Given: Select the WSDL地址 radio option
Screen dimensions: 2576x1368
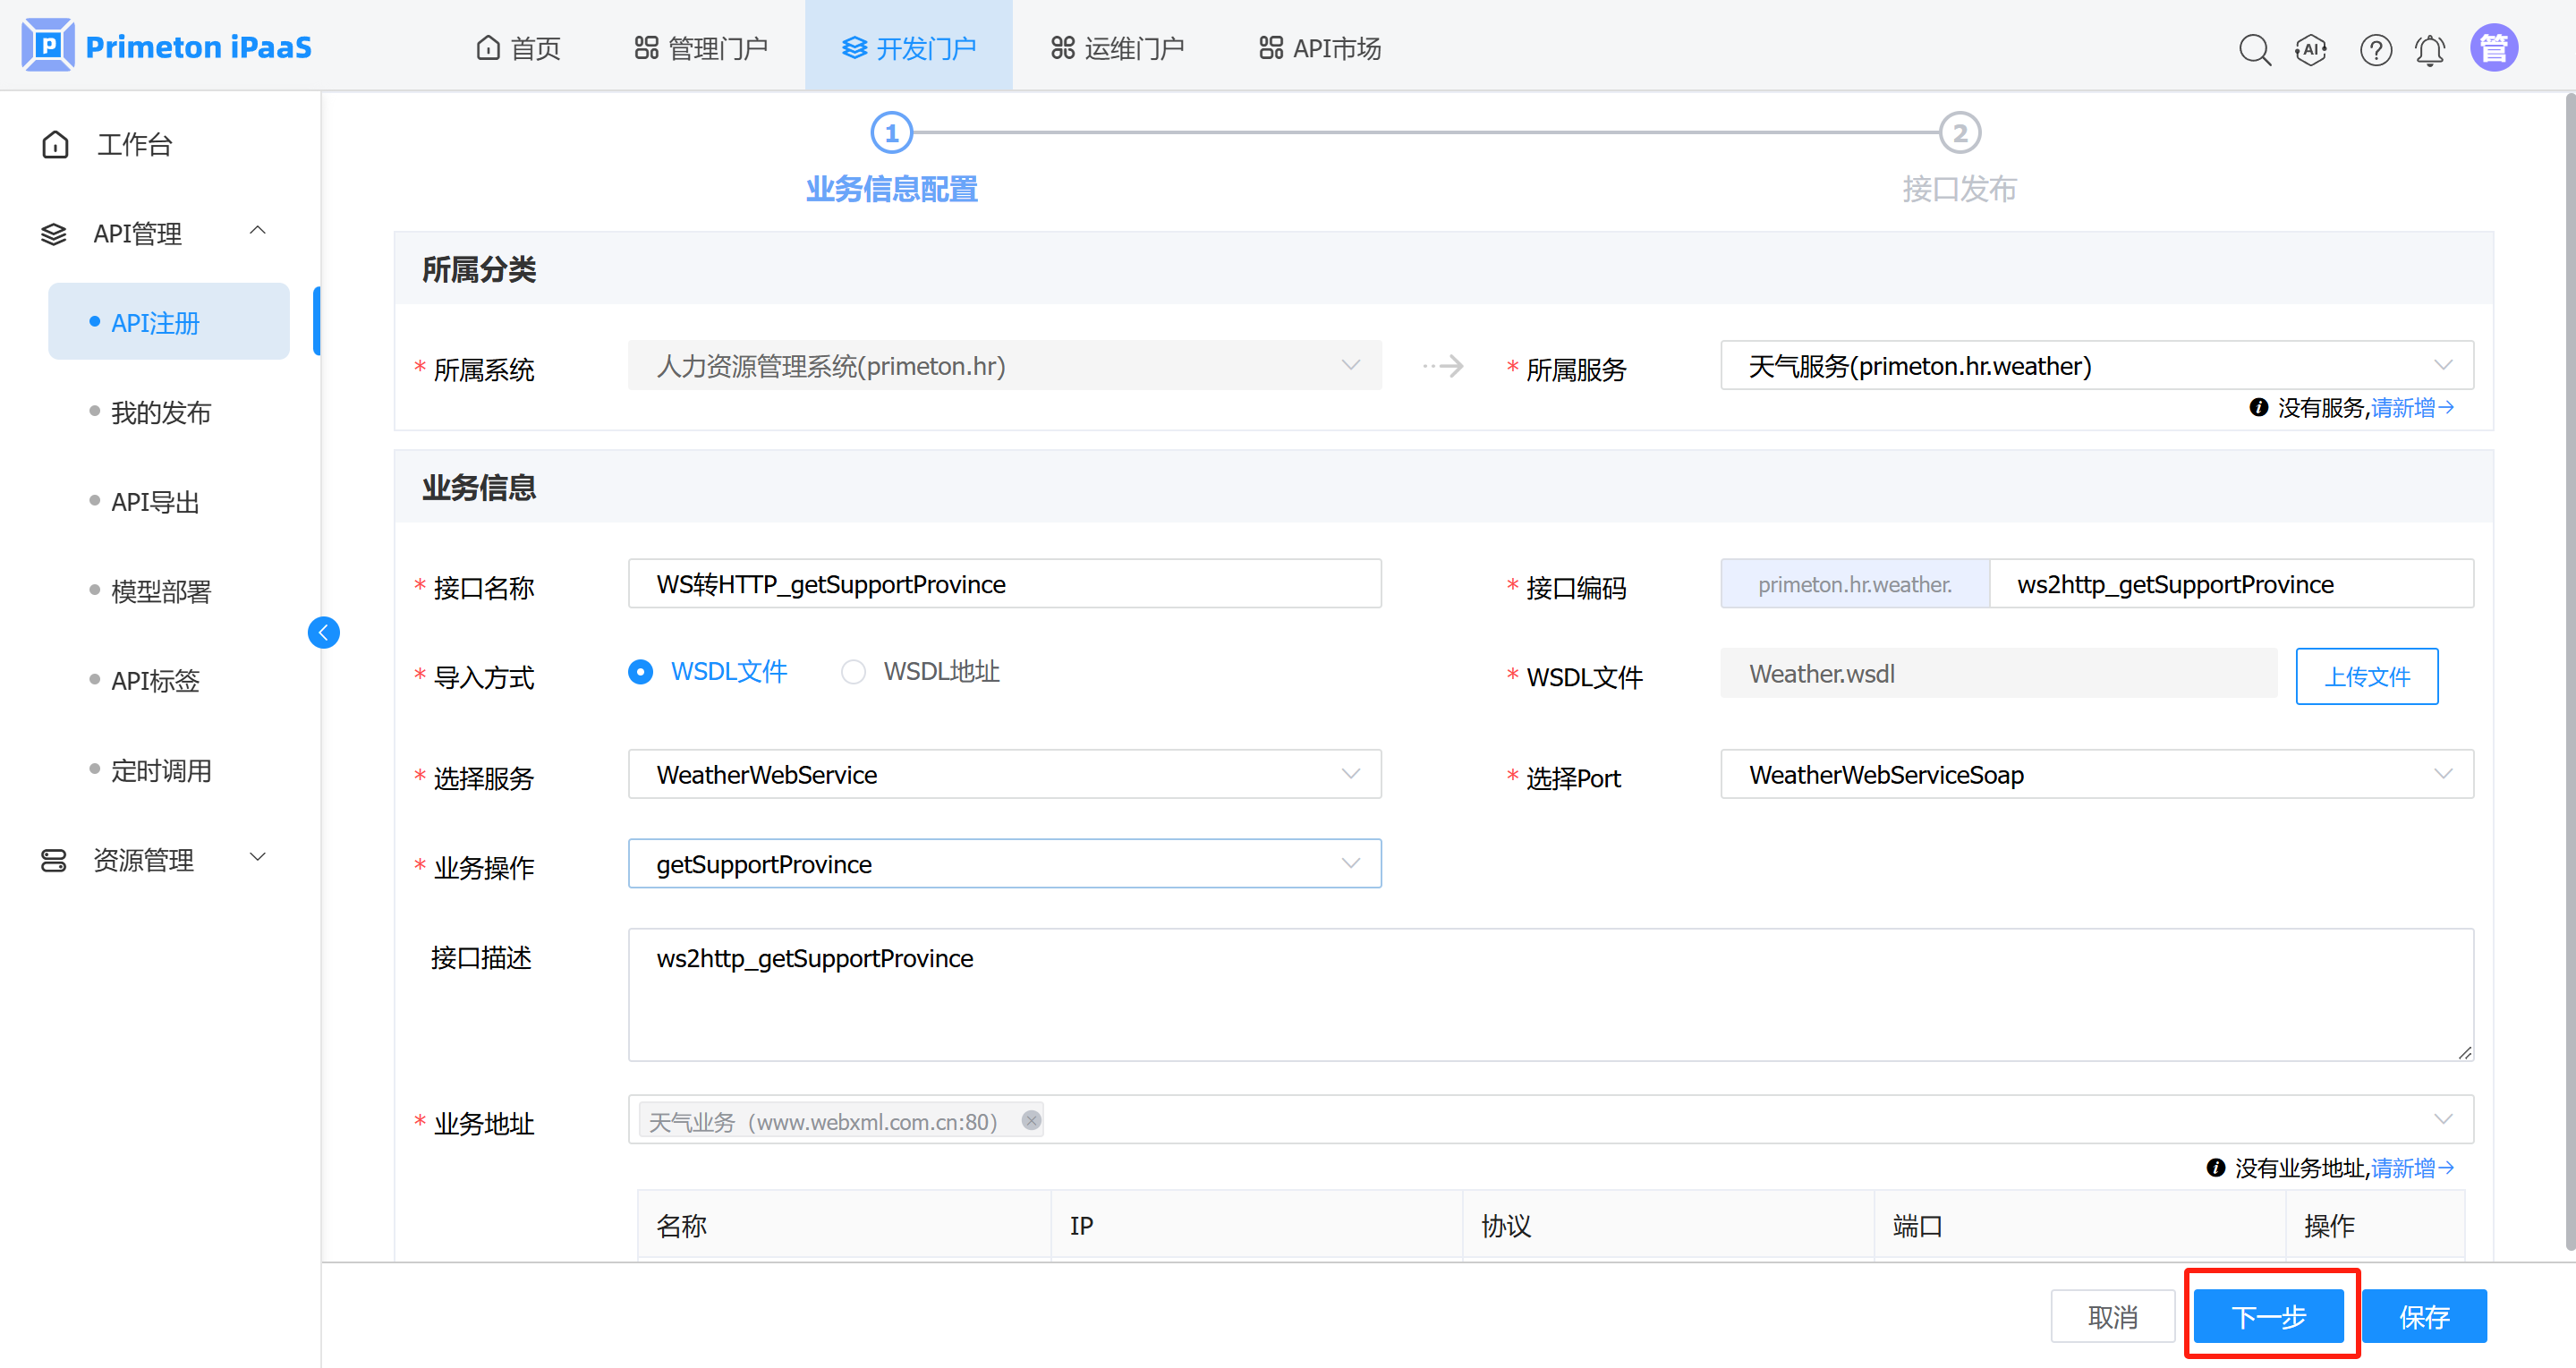Looking at the screenshot, I should pos(853,672).
